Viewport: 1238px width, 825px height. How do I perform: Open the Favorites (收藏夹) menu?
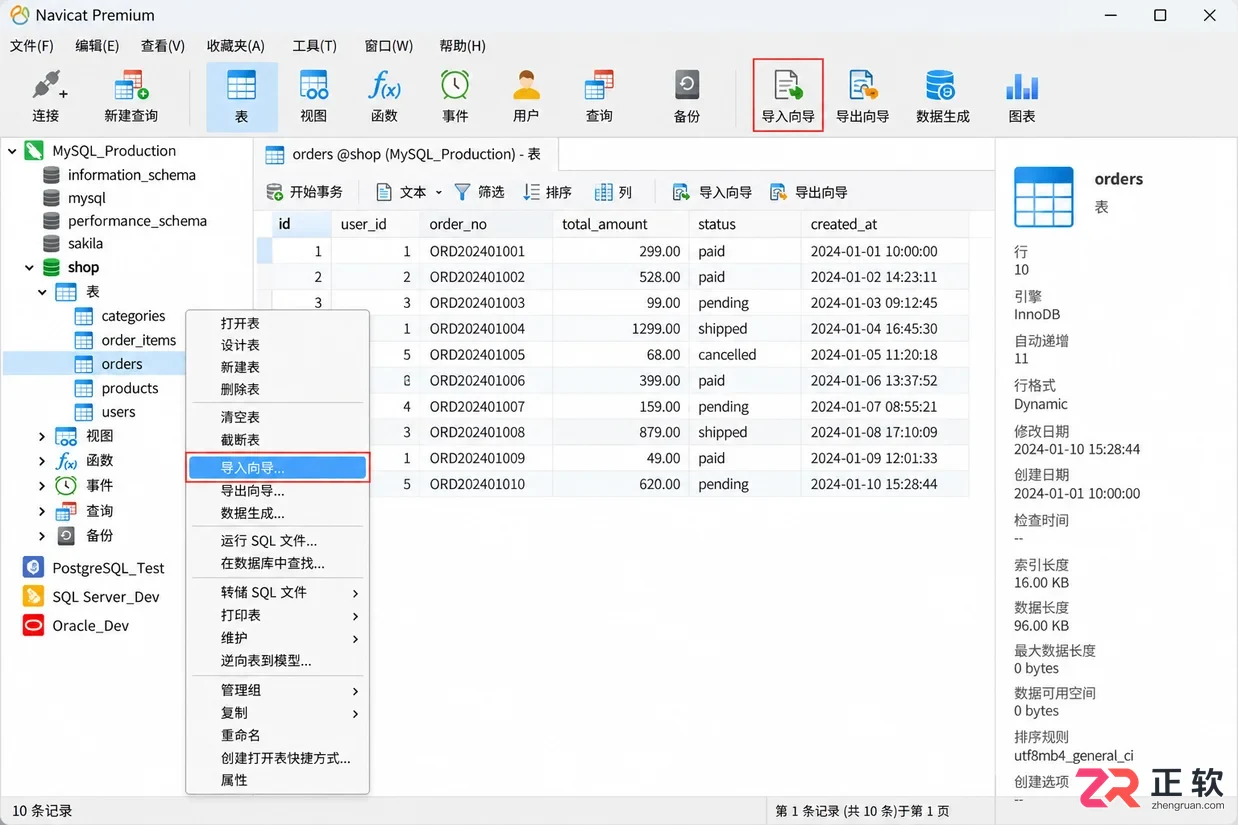pyautogui.click(x=236, y=46)
